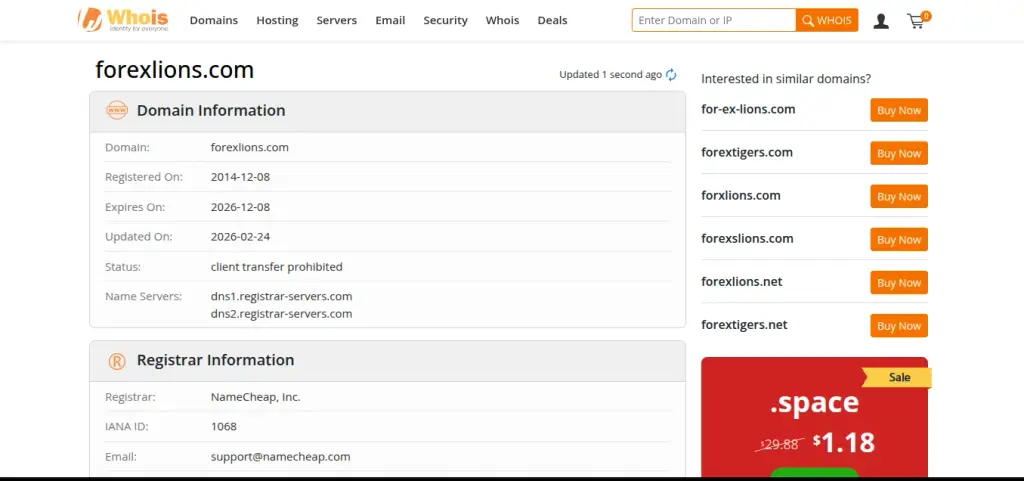Open the user account icon
This screenshot has height=481, width=1024.
click(881, 21)
